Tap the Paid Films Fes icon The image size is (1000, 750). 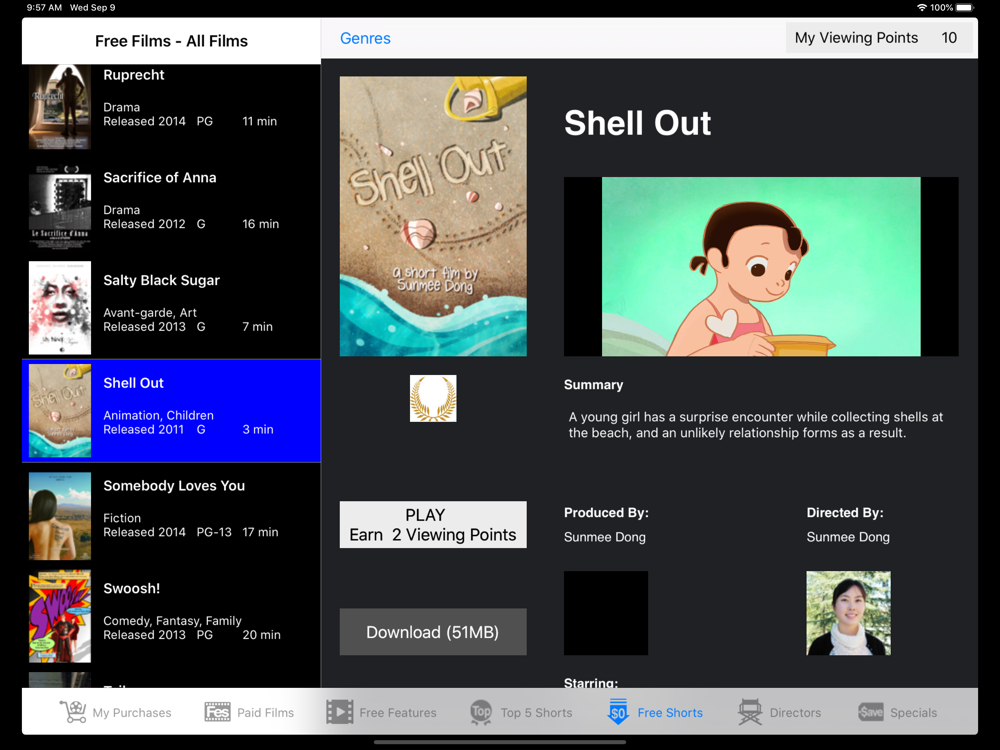point(217,712)
